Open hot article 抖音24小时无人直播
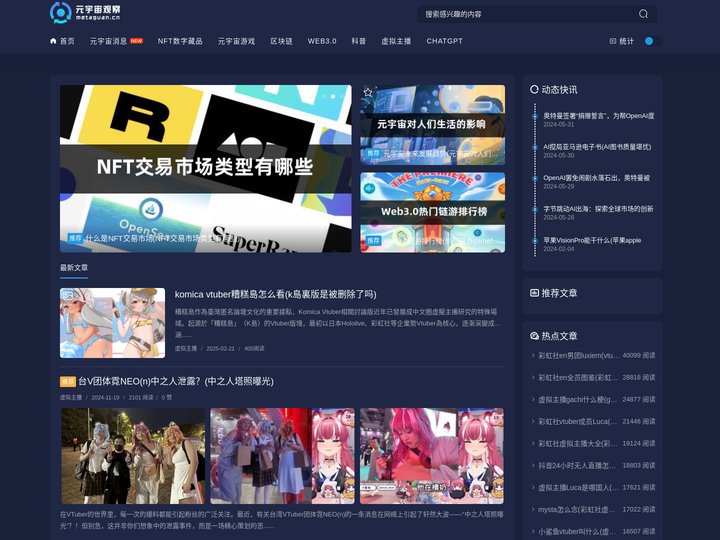 tap(579, 466)
